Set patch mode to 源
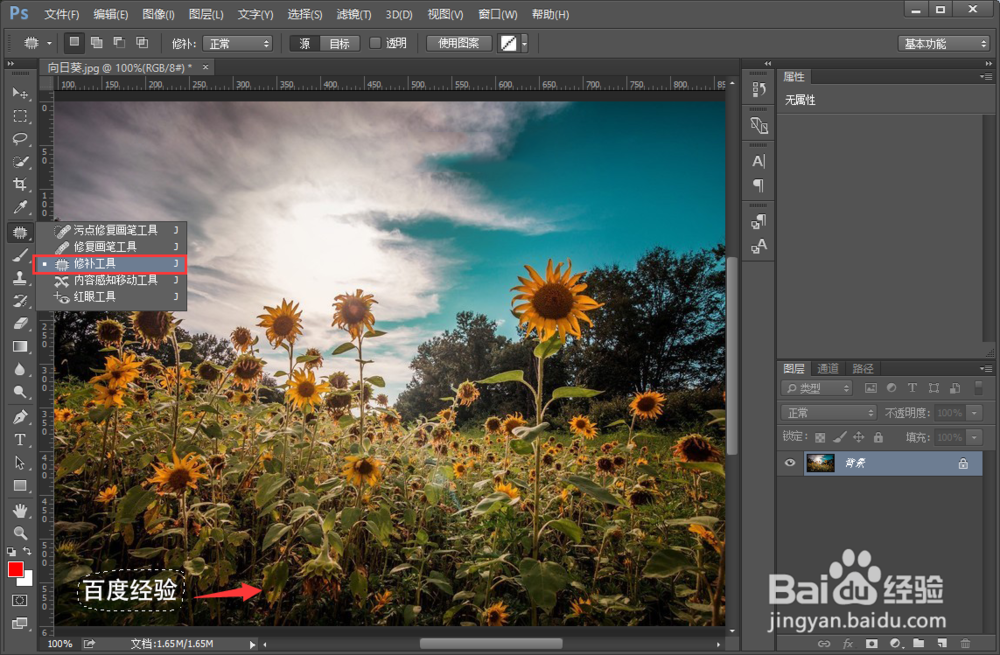This screenshot has height=655, width=1000. pyautogui.click(x=305, y=43)
